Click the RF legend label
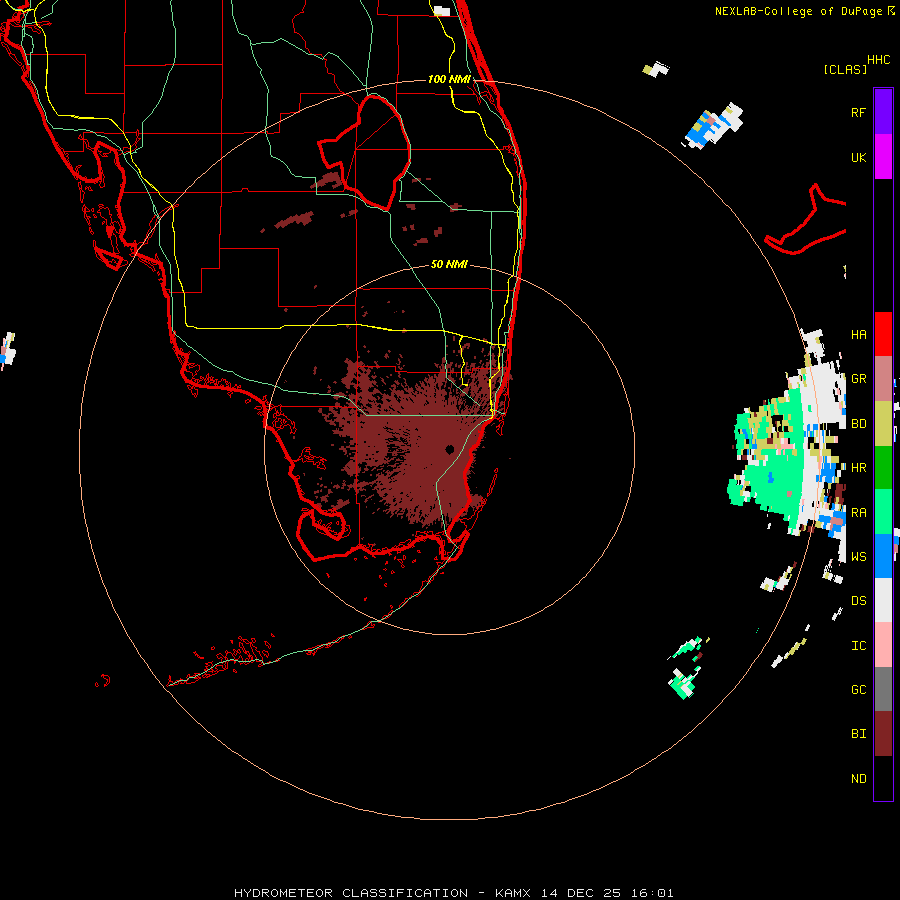The width and height of the screenshot is (900, 900). [858, 112]
